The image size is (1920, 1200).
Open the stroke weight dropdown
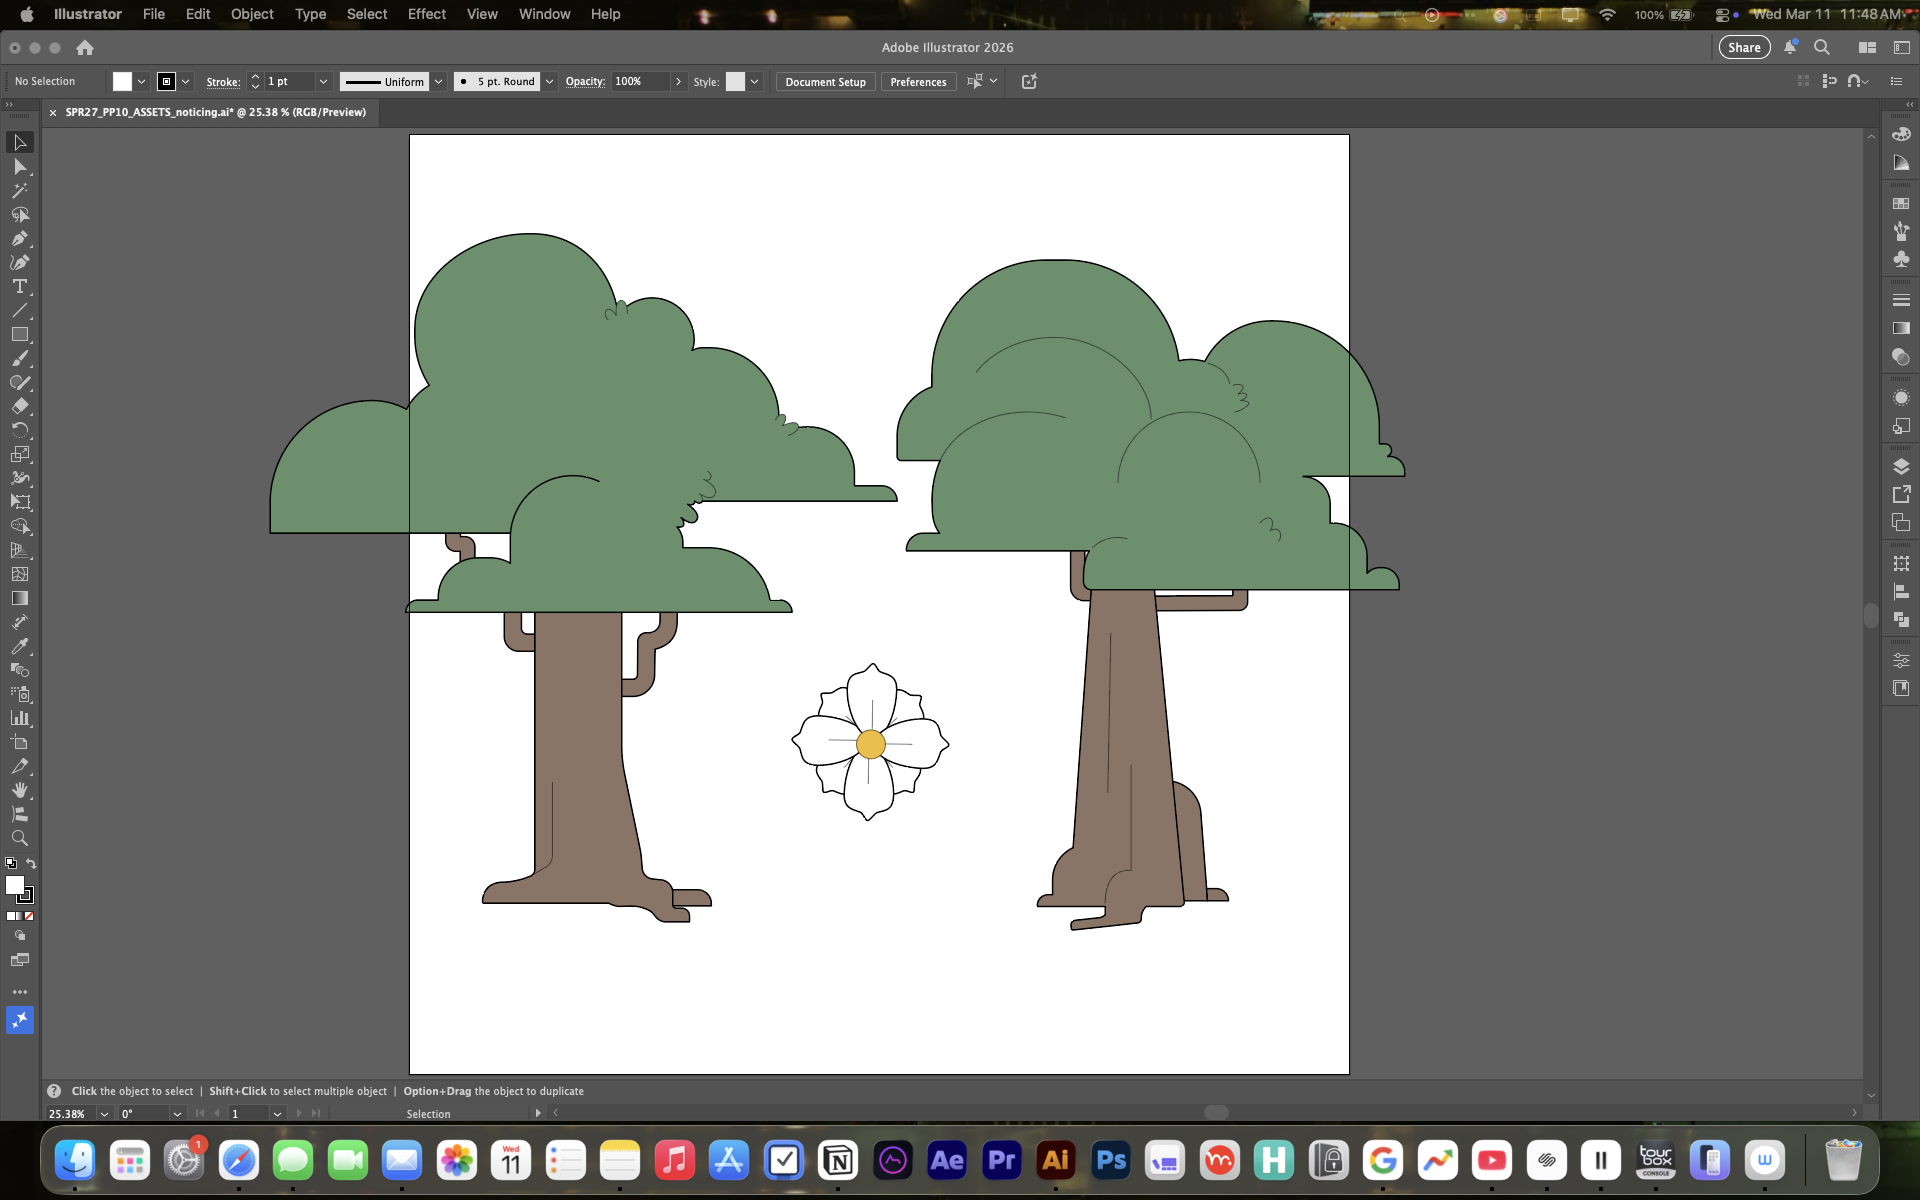click(323, 82)
